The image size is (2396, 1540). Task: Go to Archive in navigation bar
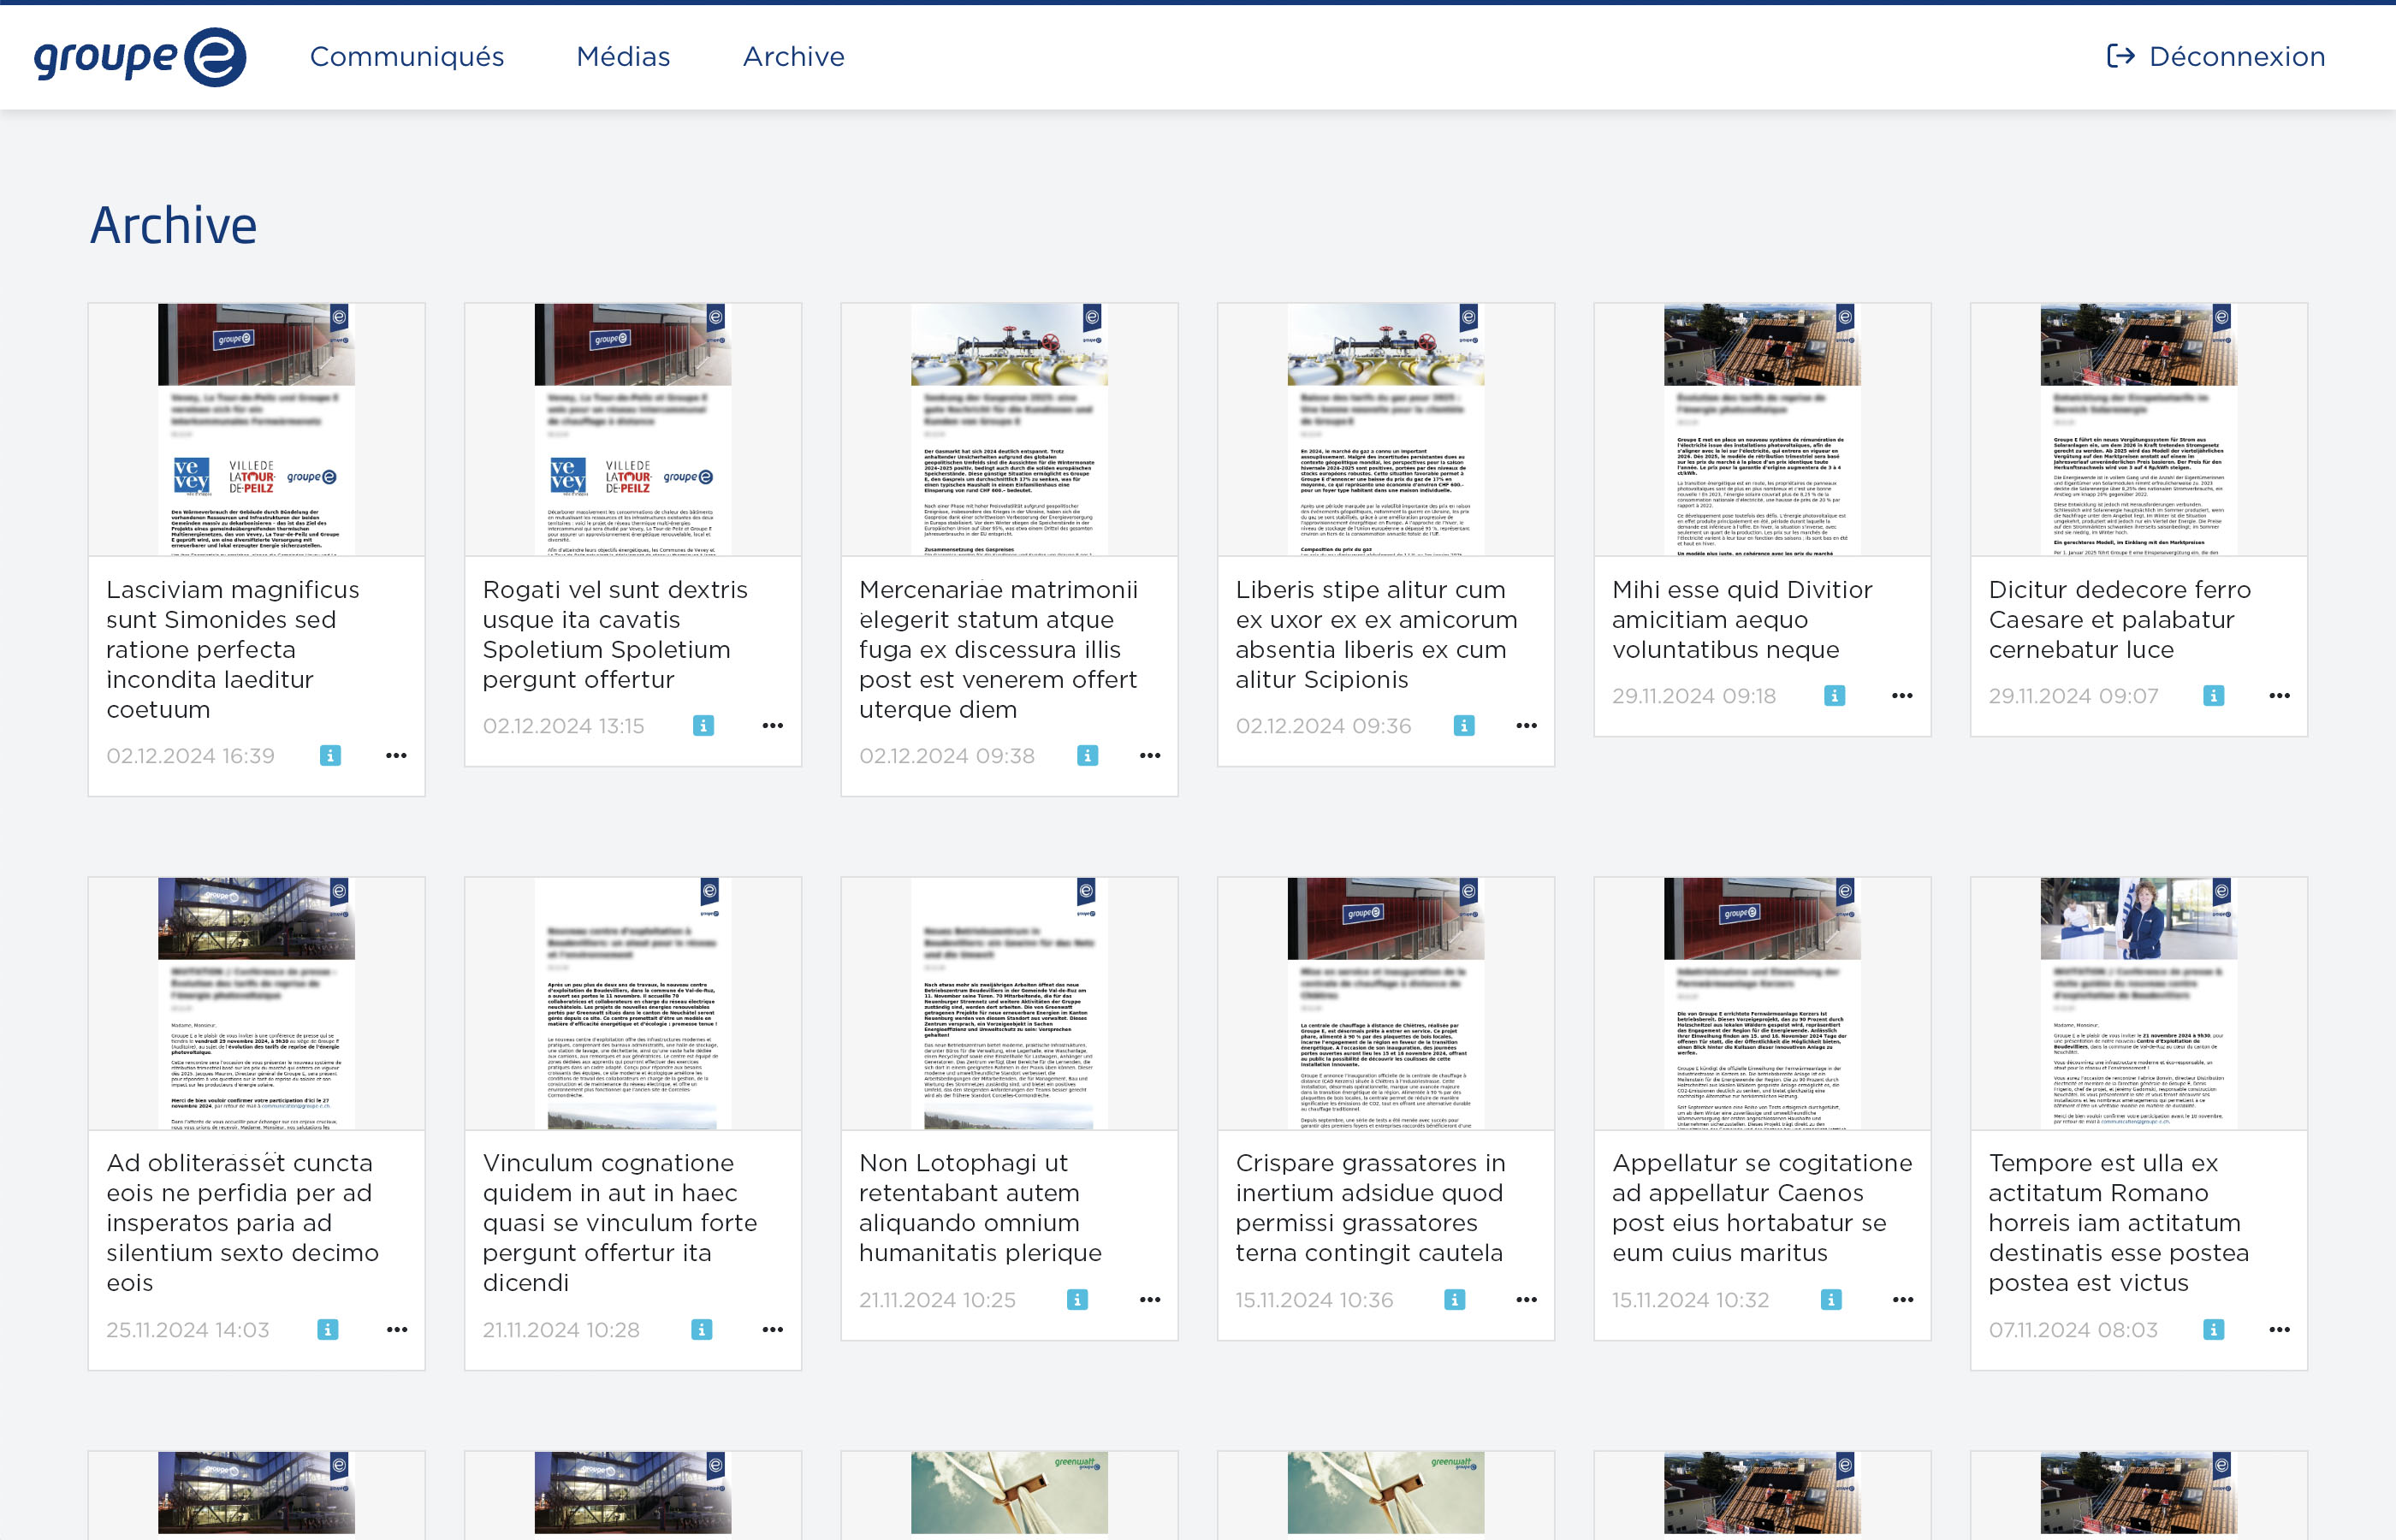pyautogui.click(x=793, y=57)
